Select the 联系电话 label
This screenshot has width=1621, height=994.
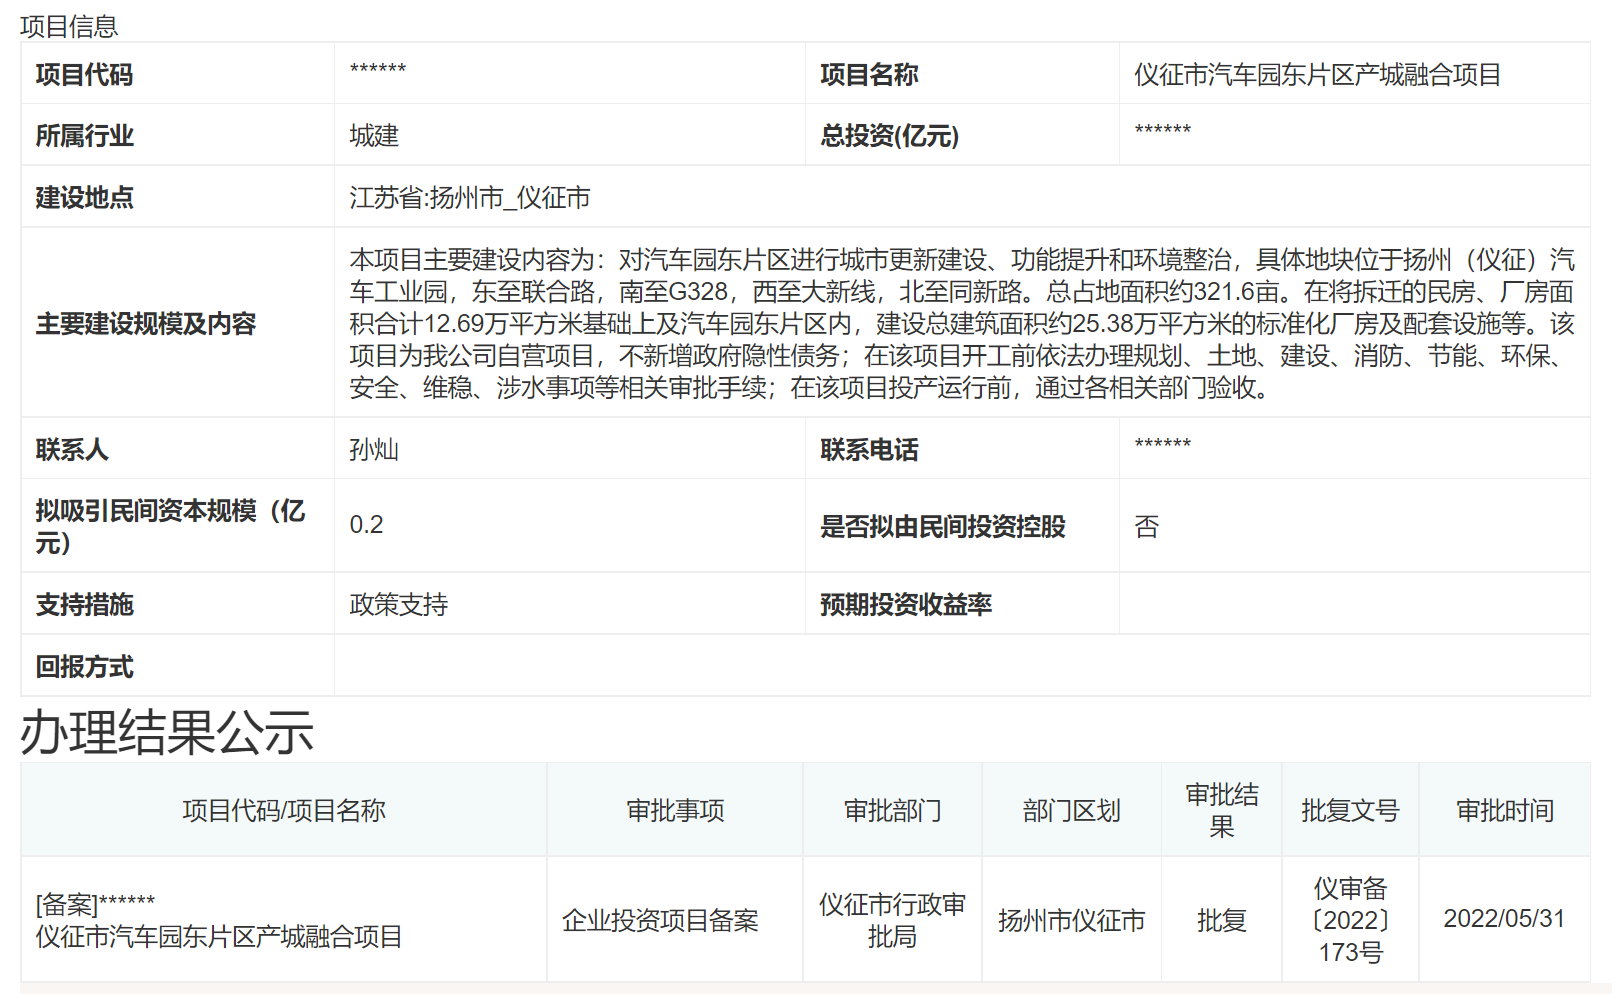[x=869, y=450]
